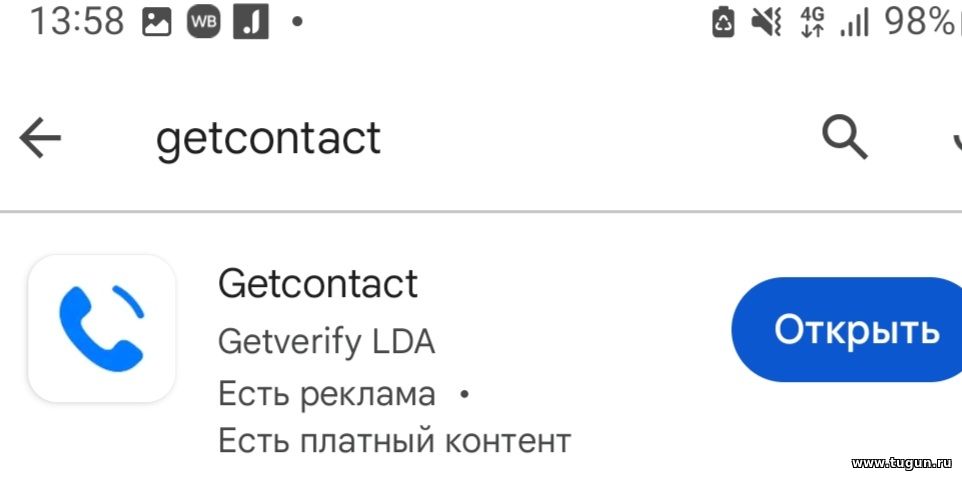
Task: Tap the battery saver recycle icon
Action: tap(723, 24)
